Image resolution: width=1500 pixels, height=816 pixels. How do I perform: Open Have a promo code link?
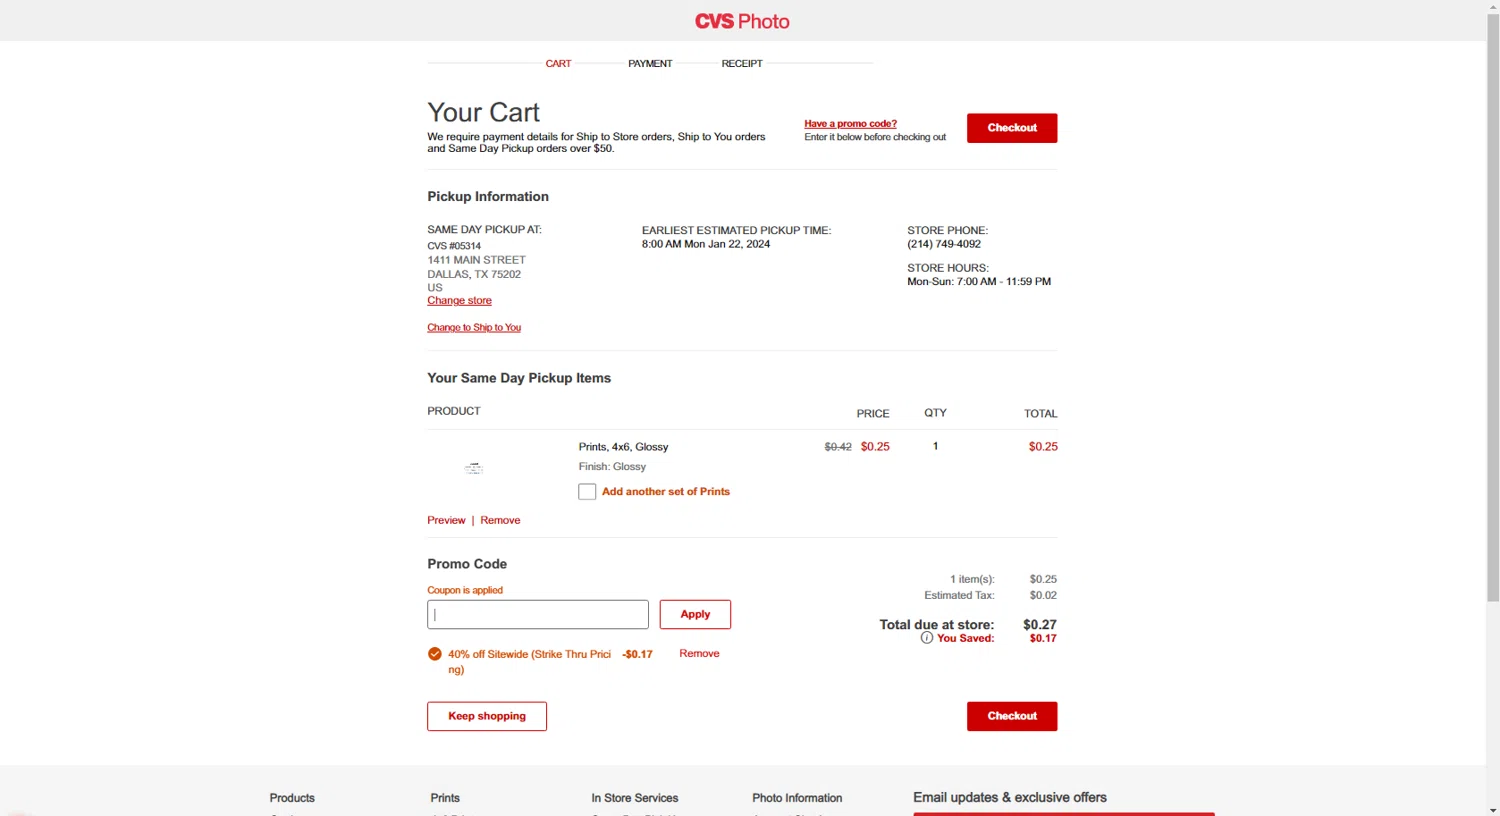click(x=850, y=124)
